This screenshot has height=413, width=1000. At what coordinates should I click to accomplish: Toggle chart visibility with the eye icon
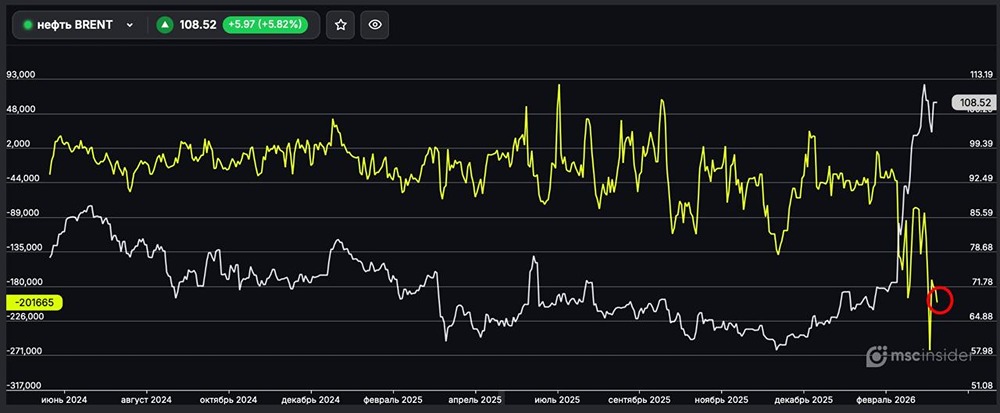(375, 25)
